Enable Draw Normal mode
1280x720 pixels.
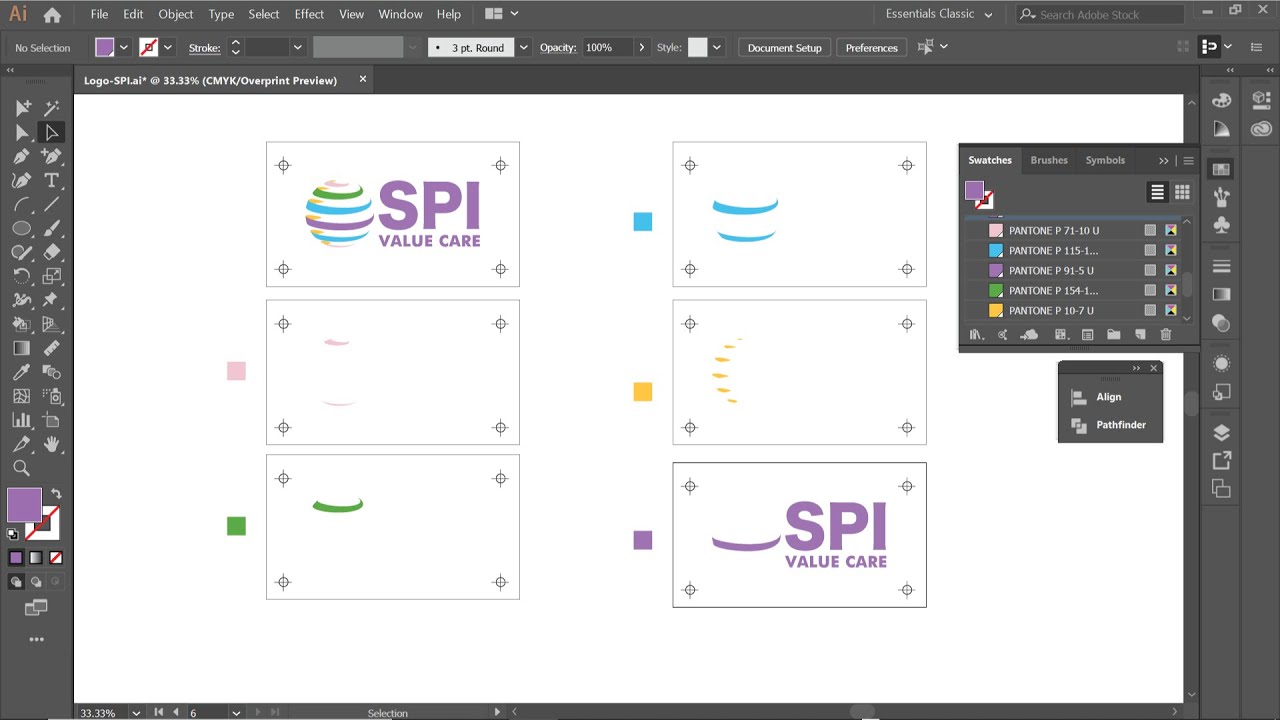coord(16,581)
